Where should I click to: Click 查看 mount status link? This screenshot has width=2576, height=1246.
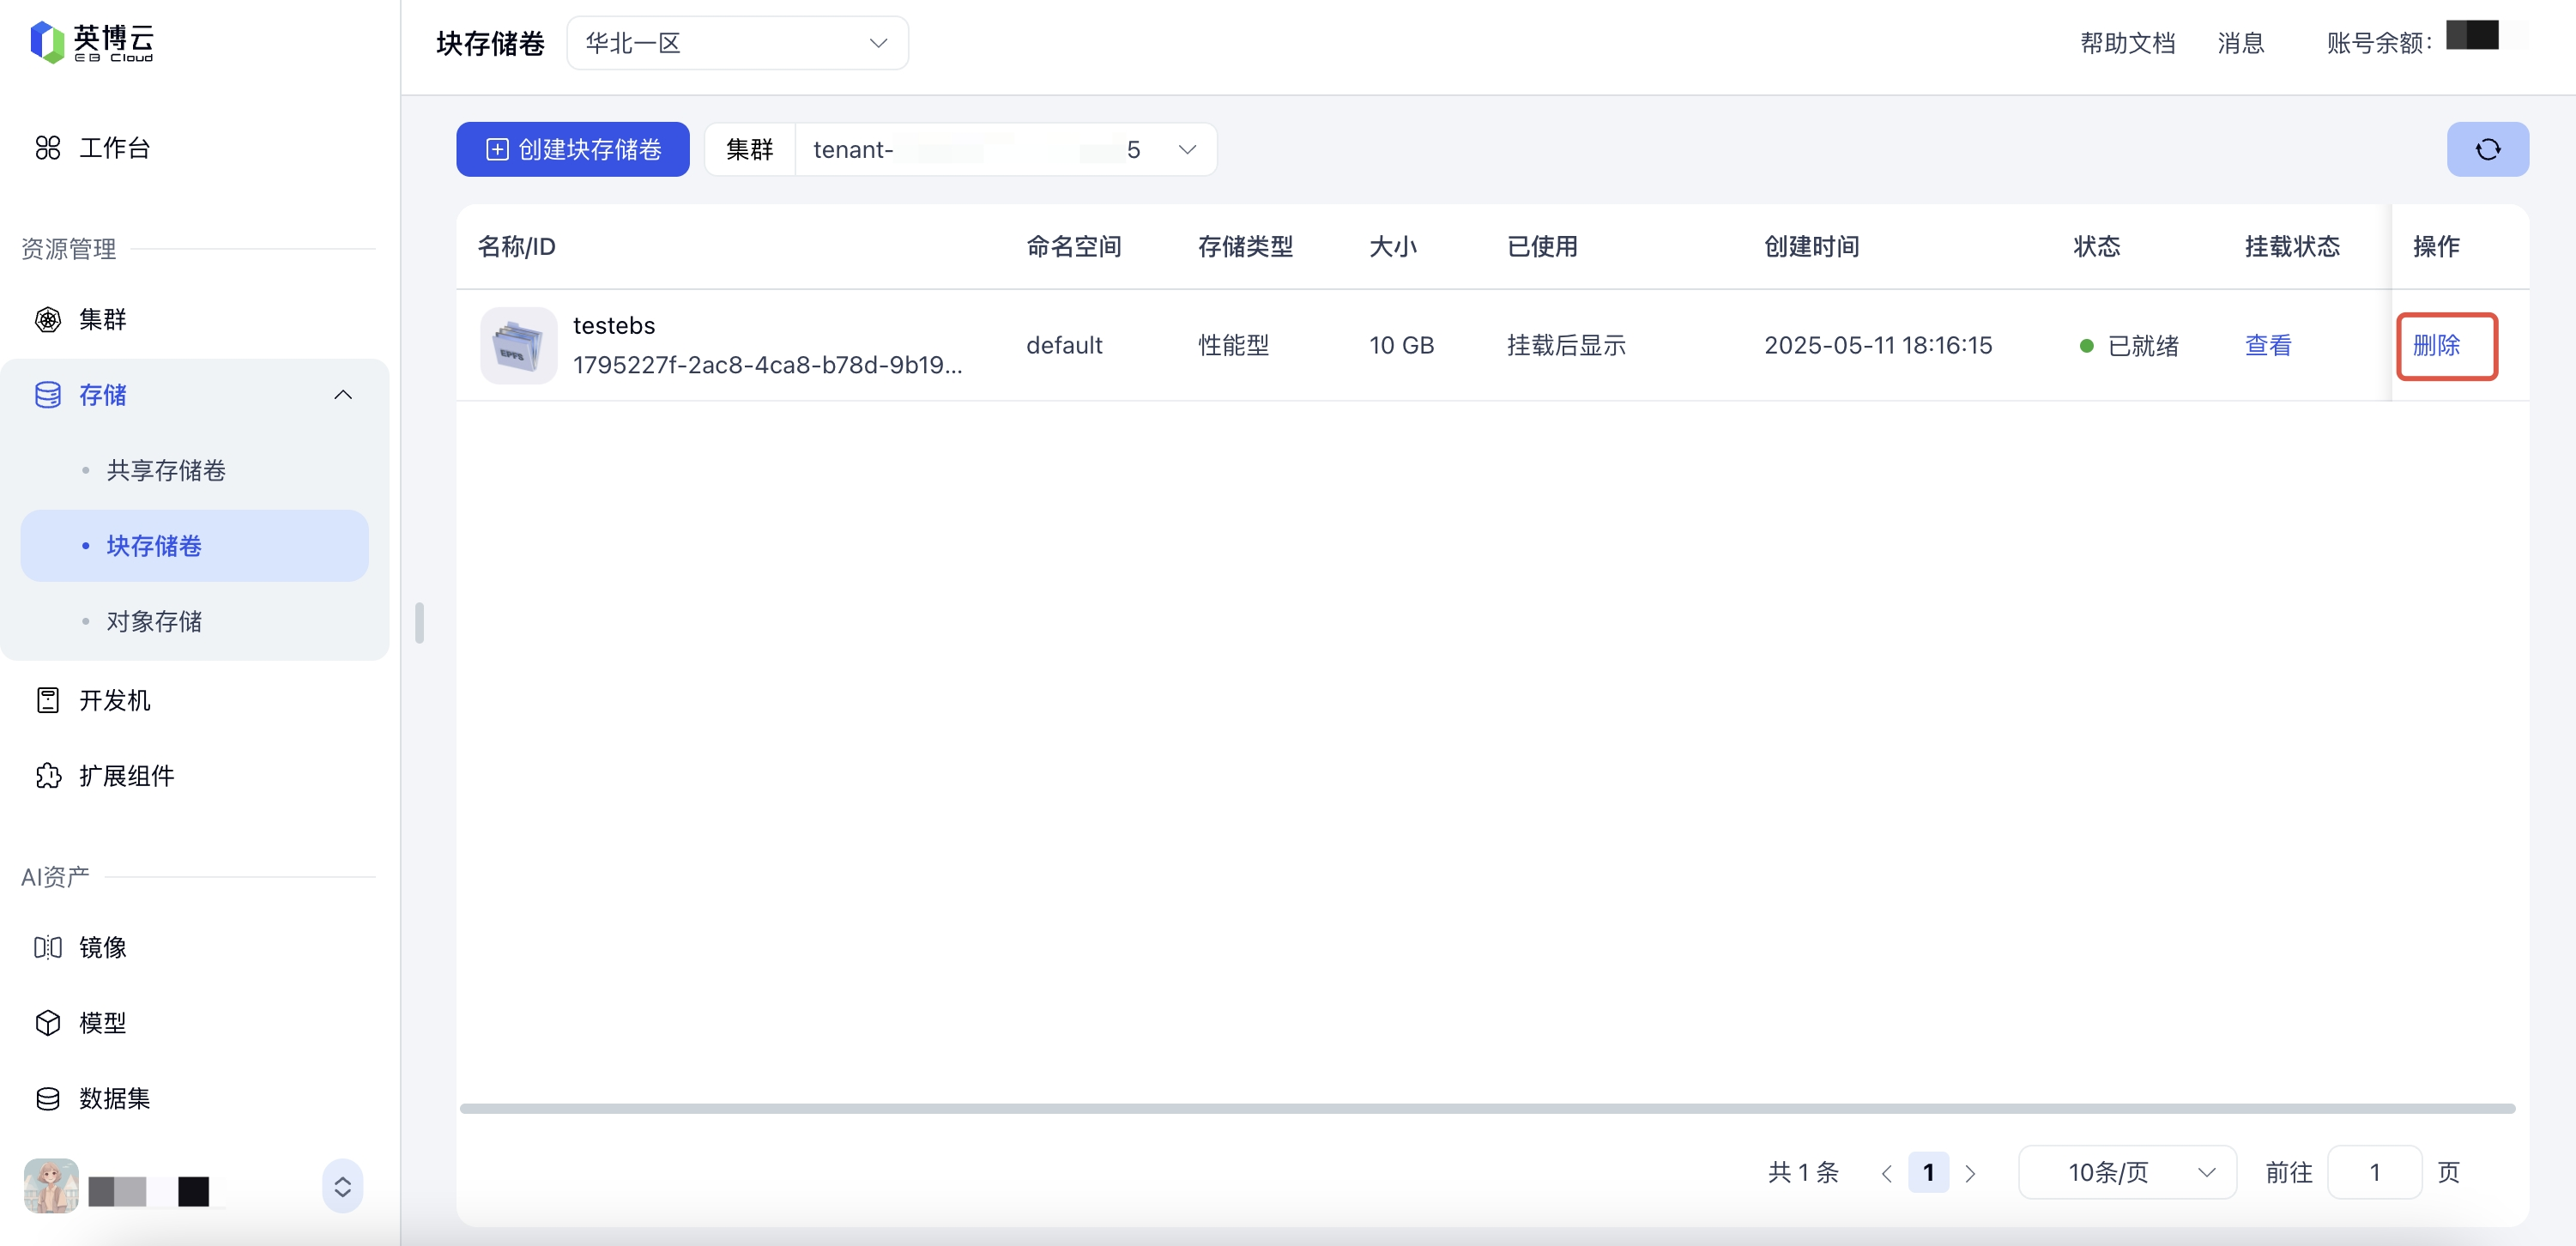2268,345
